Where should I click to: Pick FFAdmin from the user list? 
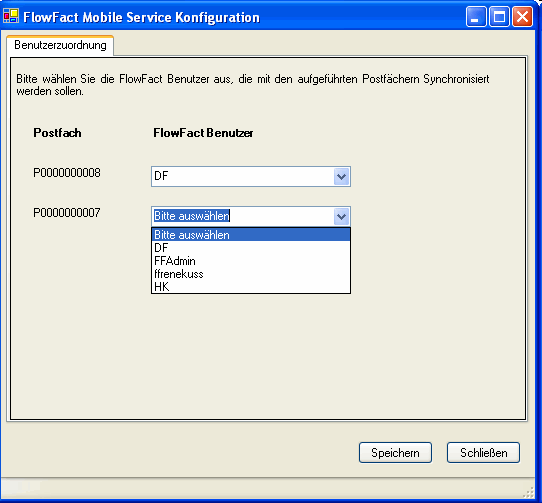click(251, 261)
